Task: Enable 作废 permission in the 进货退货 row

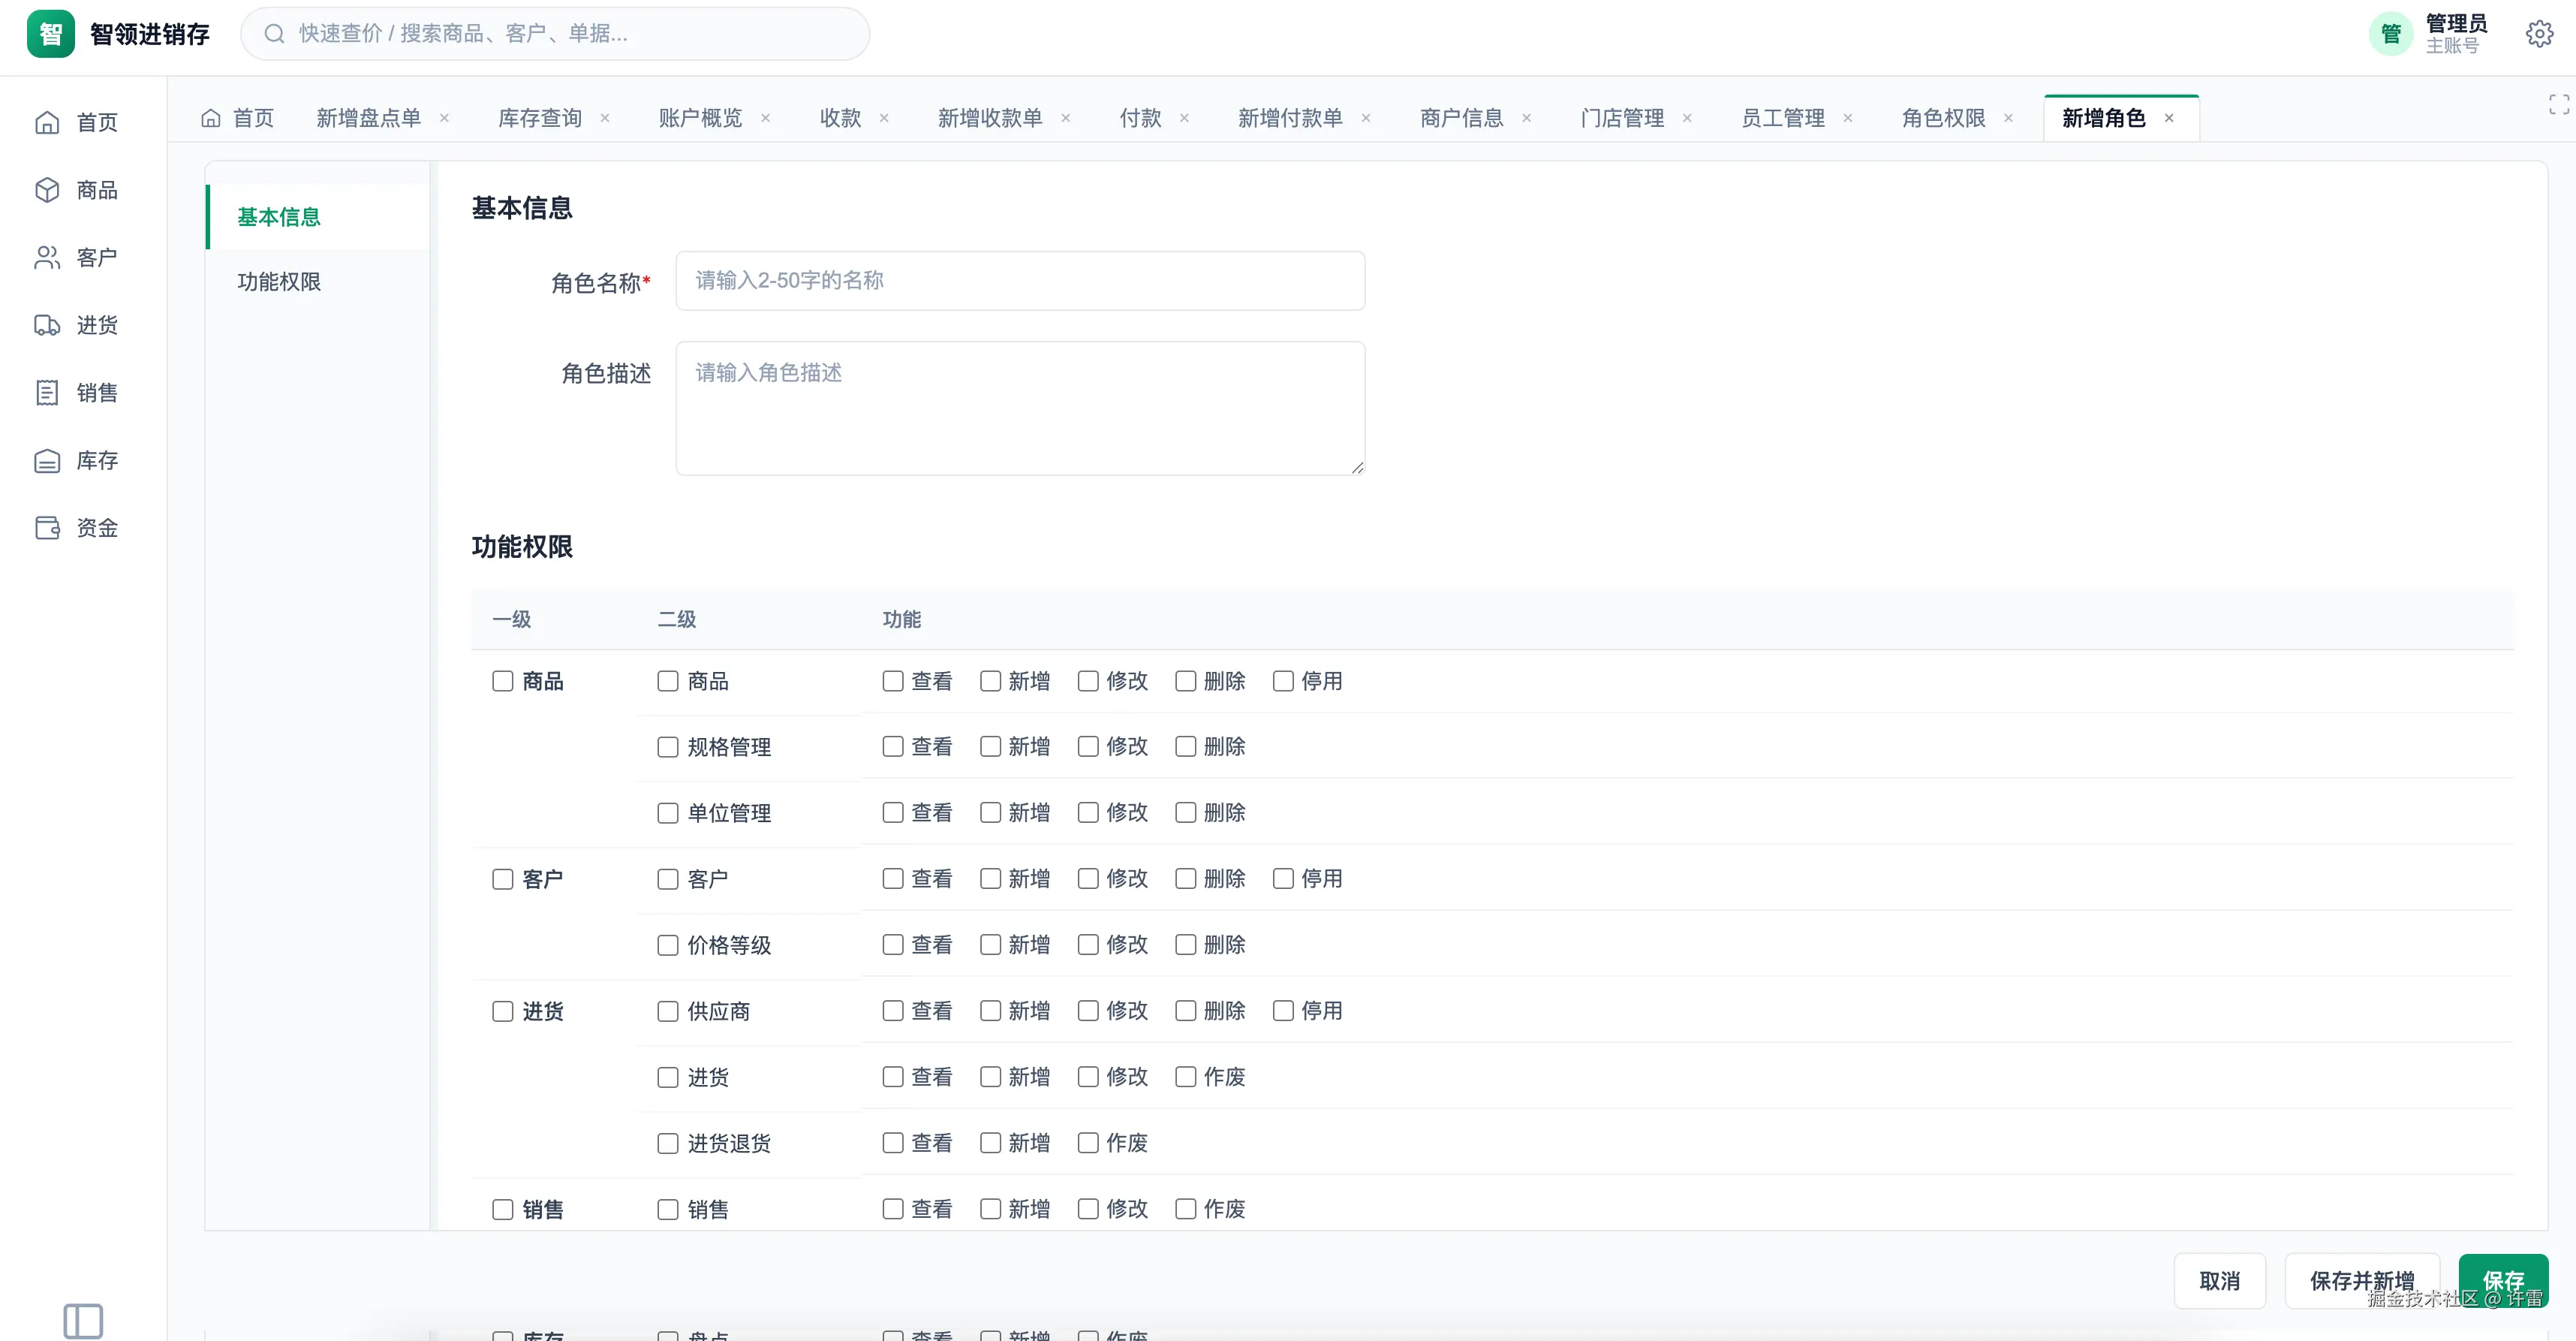Action: point(1088,1143)
